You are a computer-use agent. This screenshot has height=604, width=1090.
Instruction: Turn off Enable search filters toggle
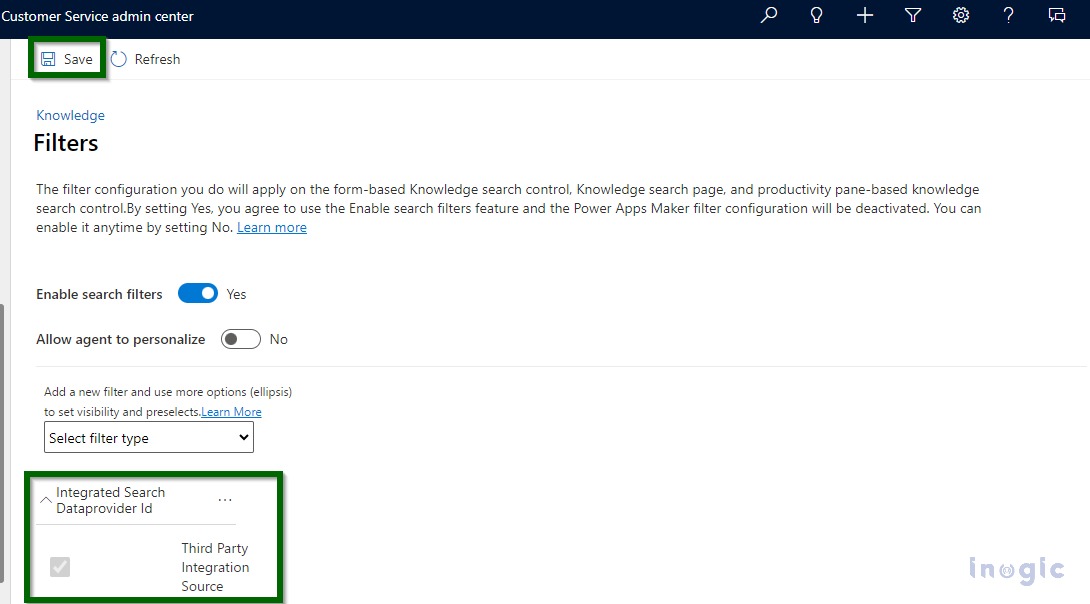(x=197, y=294)
